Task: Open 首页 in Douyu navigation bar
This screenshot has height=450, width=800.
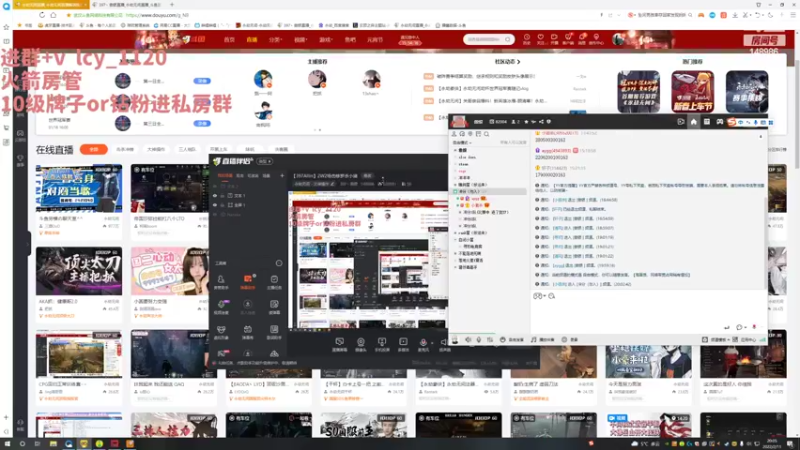Action: (230, 40)
